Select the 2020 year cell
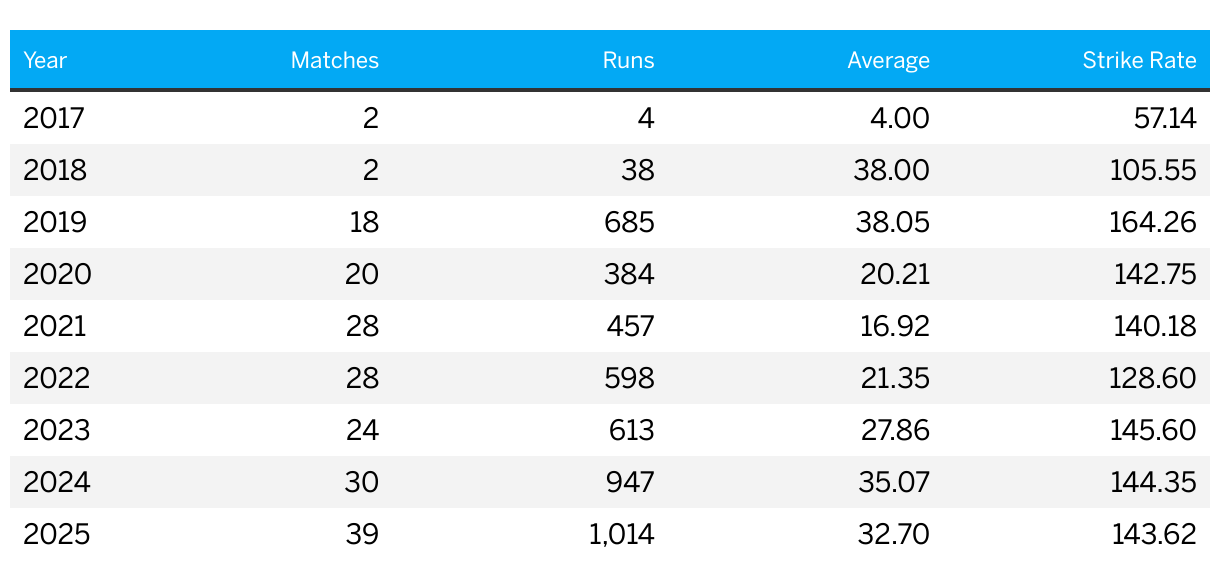Screen dimensions: 1220x570 pyautogui.click(x=57, y=274)
